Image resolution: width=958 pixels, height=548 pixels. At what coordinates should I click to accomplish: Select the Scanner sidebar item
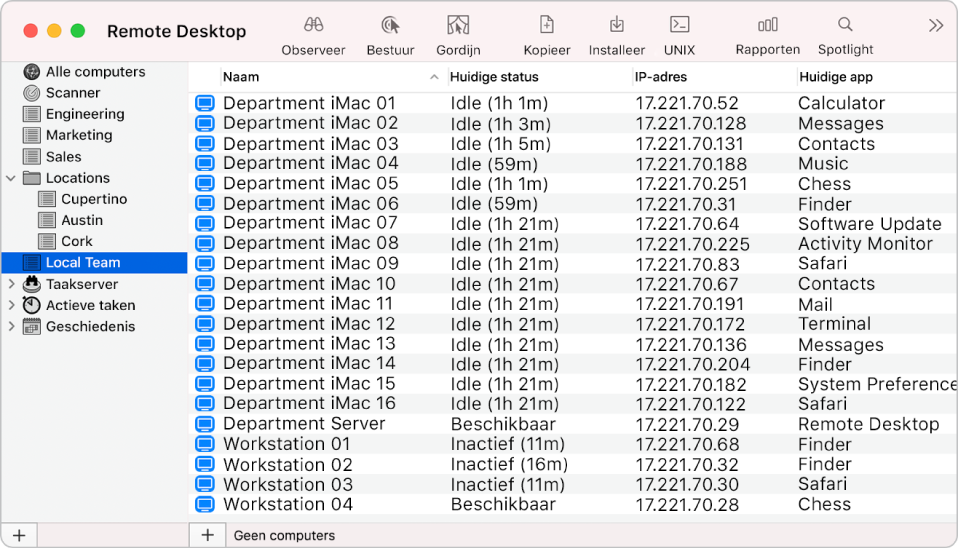[x=73, y=93]
